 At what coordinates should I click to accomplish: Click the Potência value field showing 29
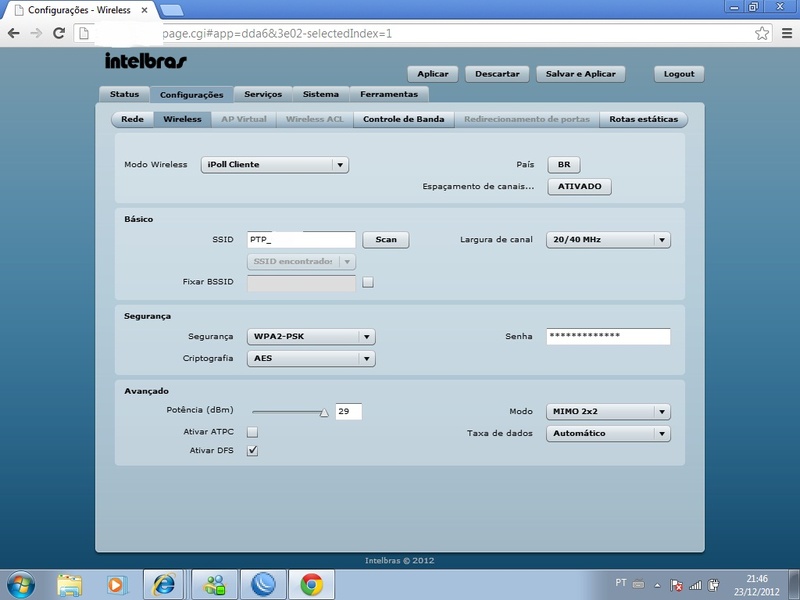coord(348,412)
